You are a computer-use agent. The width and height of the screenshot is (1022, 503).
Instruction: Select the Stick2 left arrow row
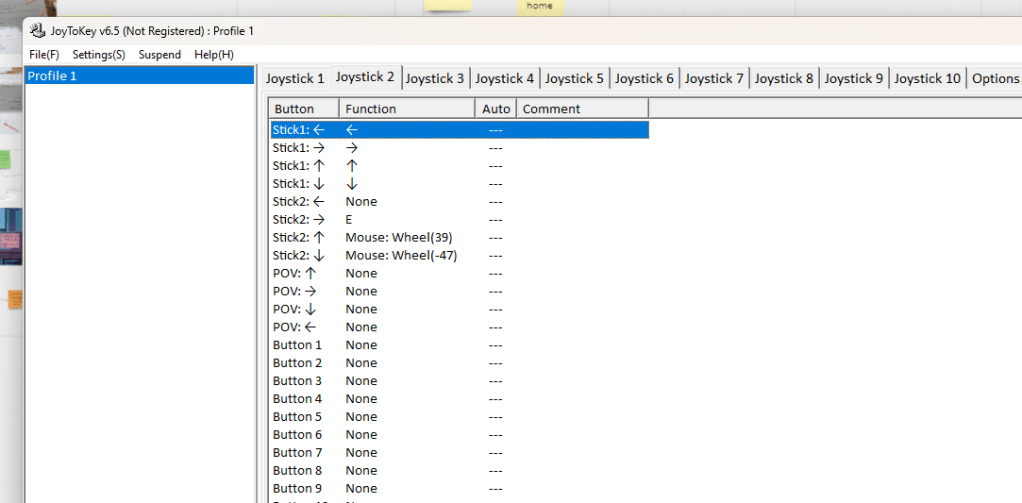460,201
